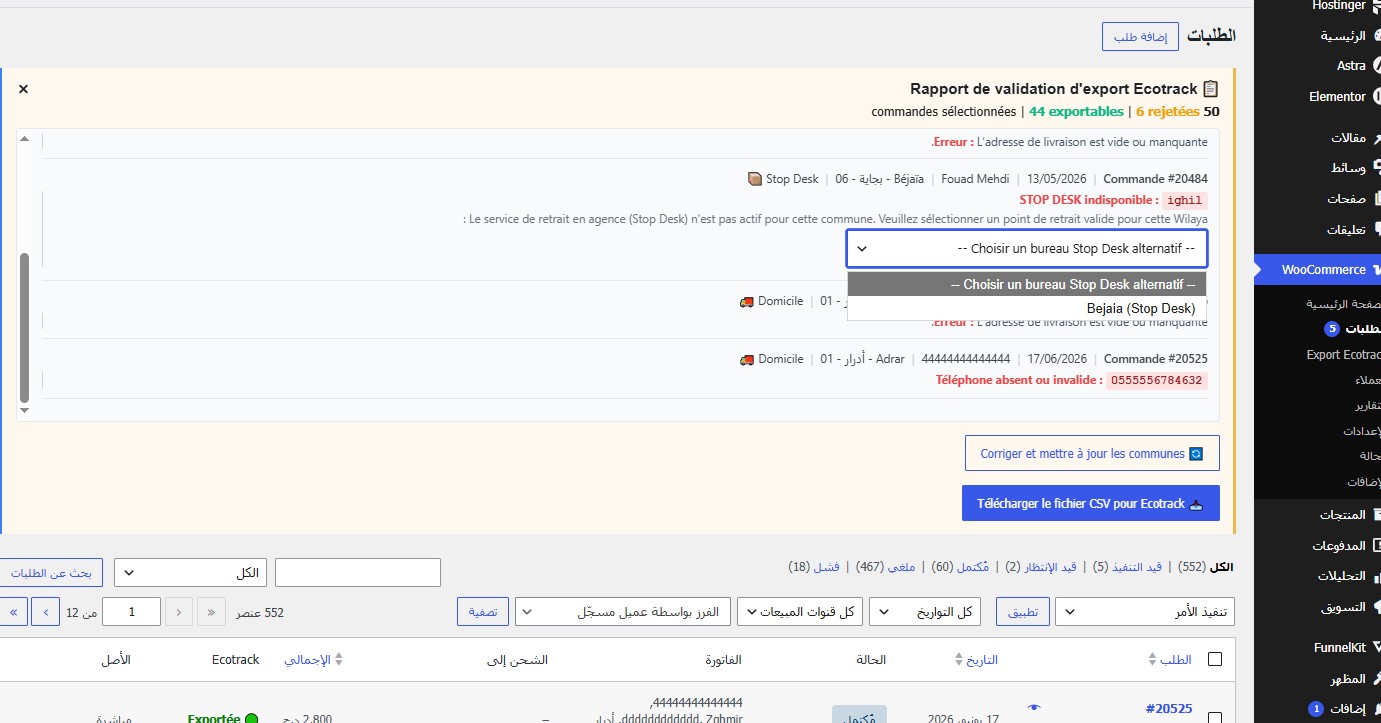Click the invalid phone number 0555556784632

click(x=1156, y=381)
